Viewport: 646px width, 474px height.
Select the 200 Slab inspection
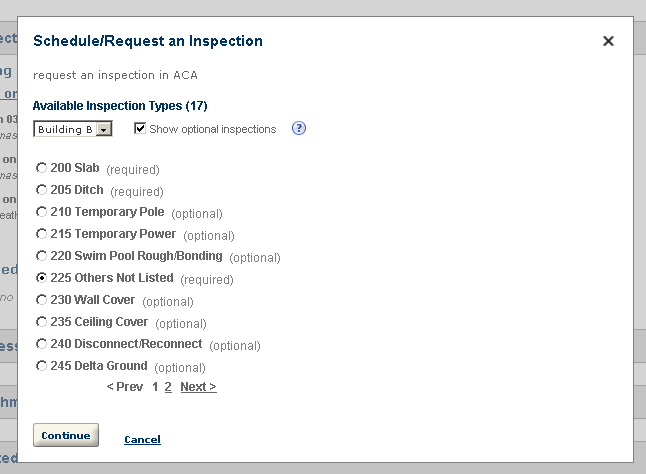(x=41, y=168)
